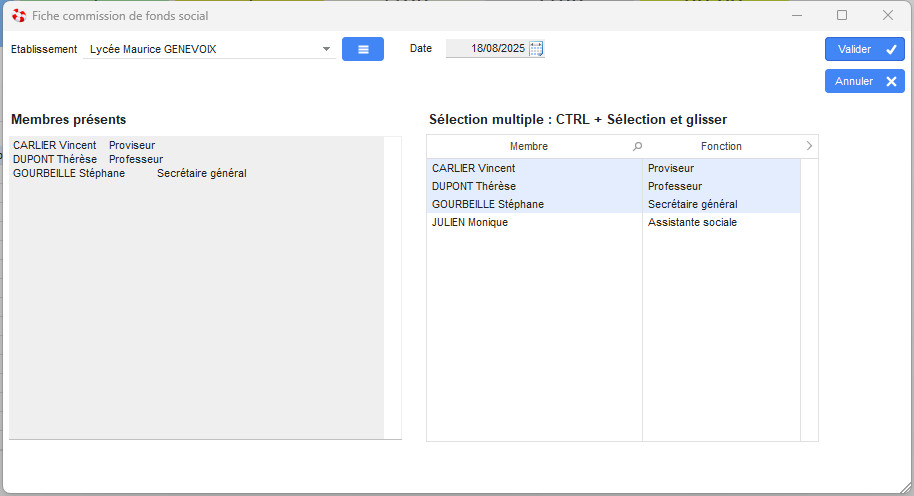Viewport: 914px width, 496px height.
Task: Select GOURBEILLE Stéphane row in the table
Action: 488,204
